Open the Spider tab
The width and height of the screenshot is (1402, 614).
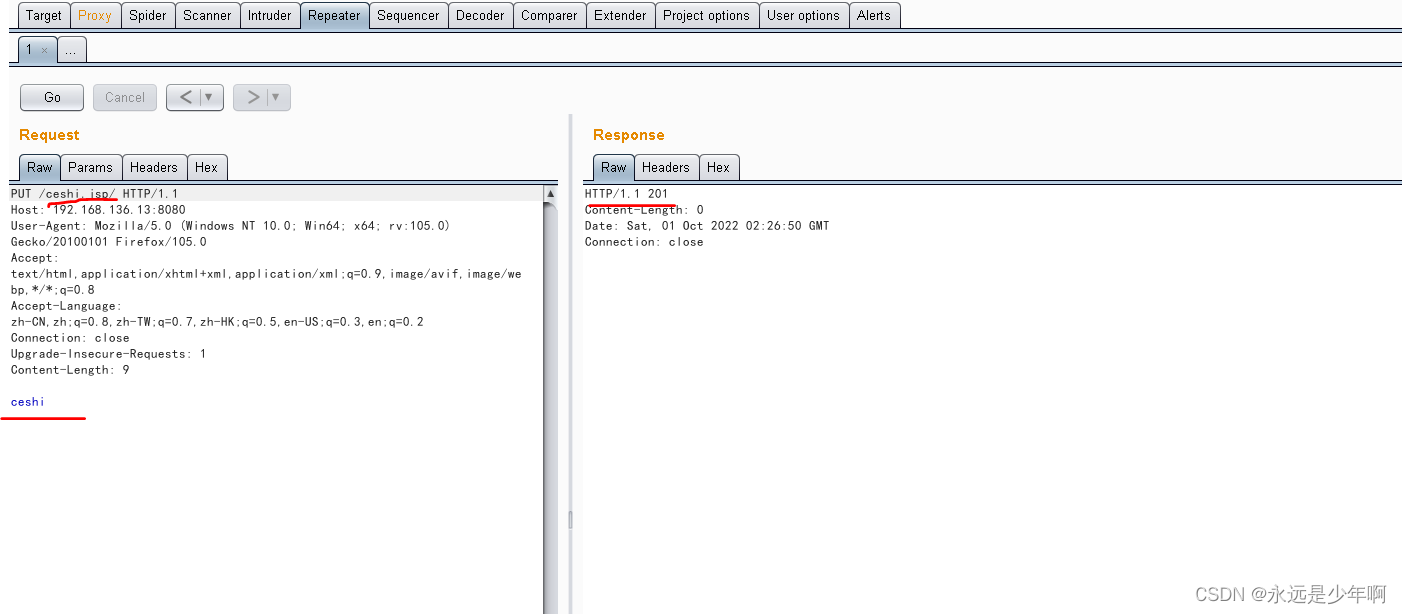[x=148, y=15]
